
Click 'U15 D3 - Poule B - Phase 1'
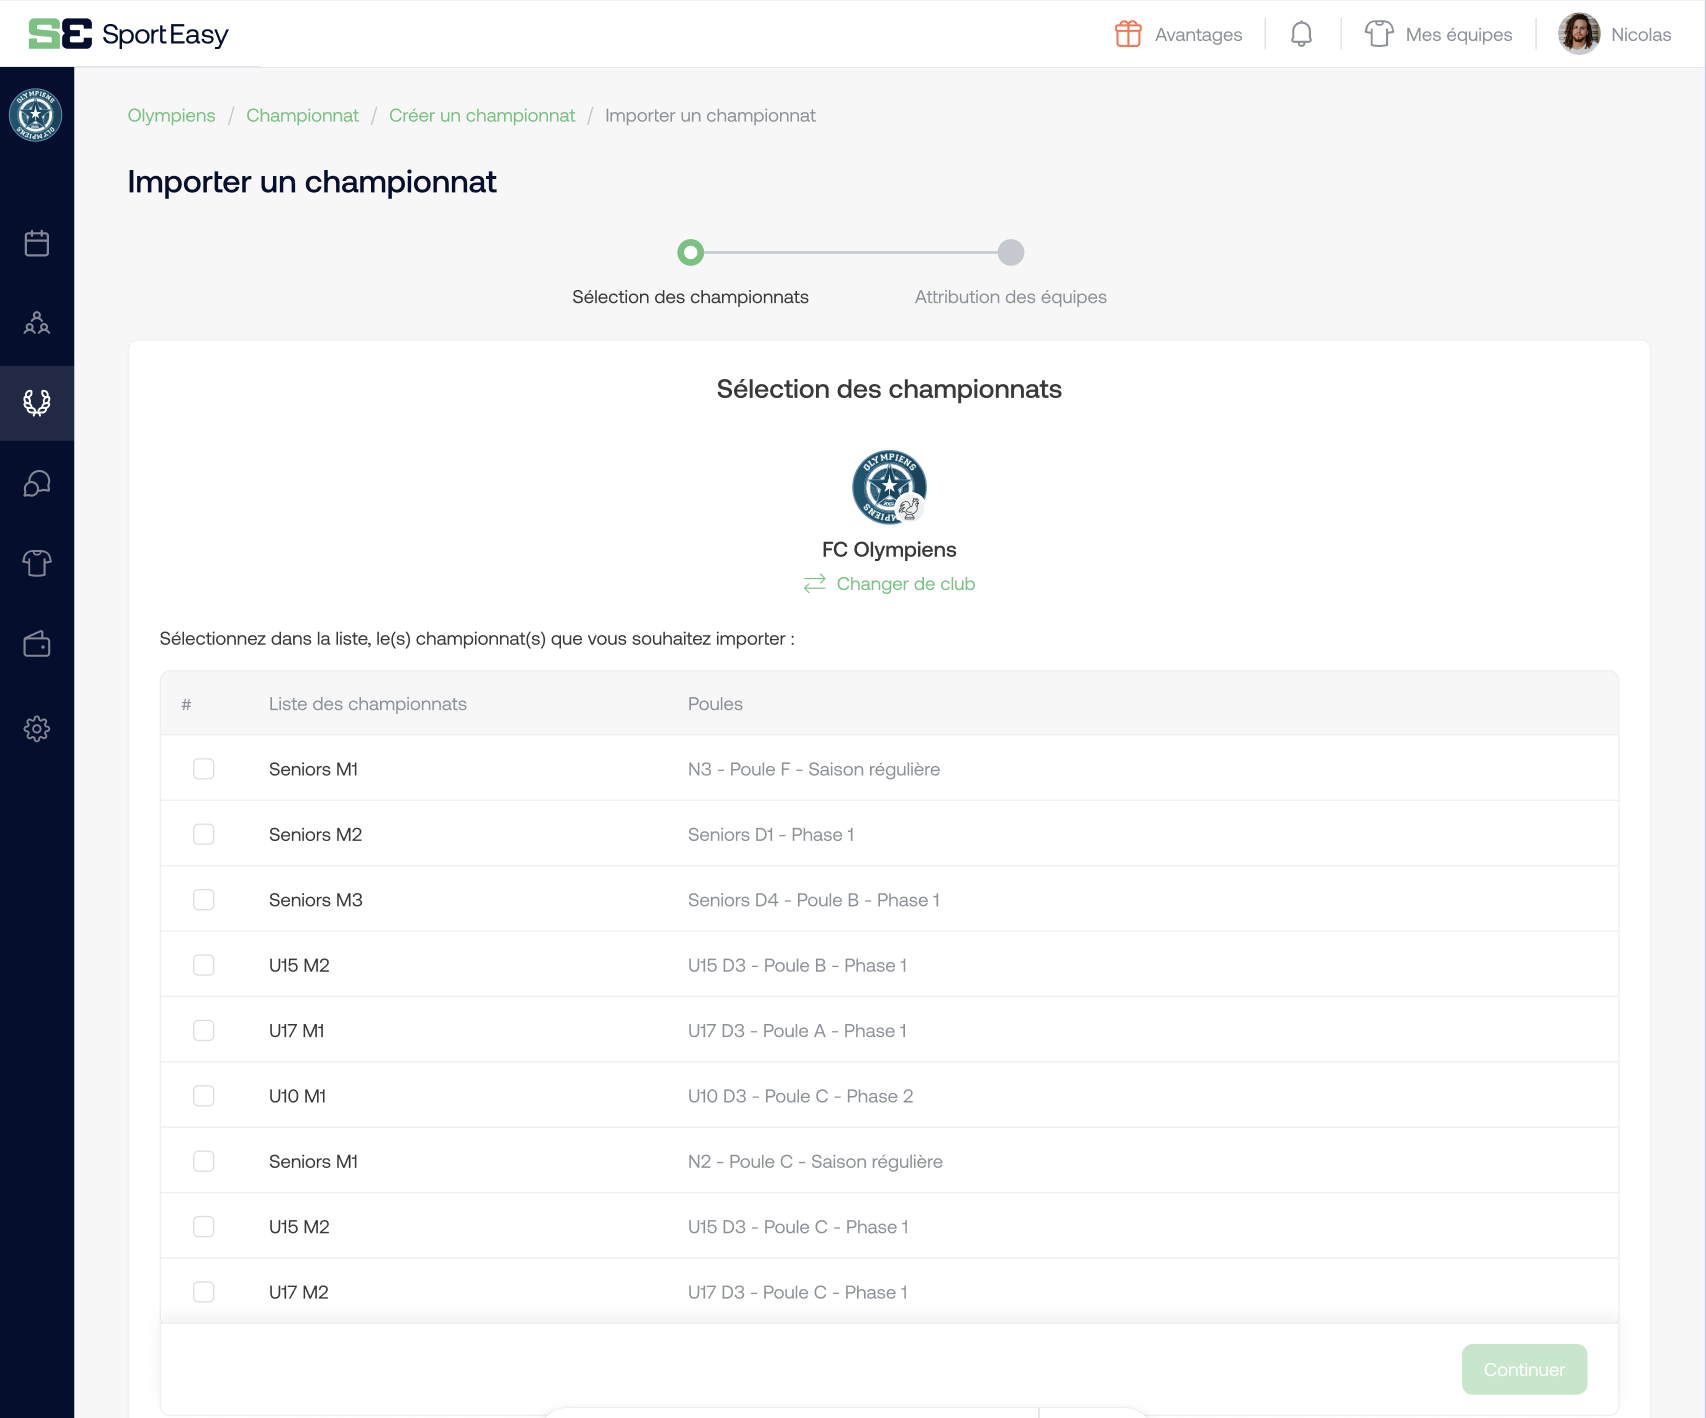[797, 965]
